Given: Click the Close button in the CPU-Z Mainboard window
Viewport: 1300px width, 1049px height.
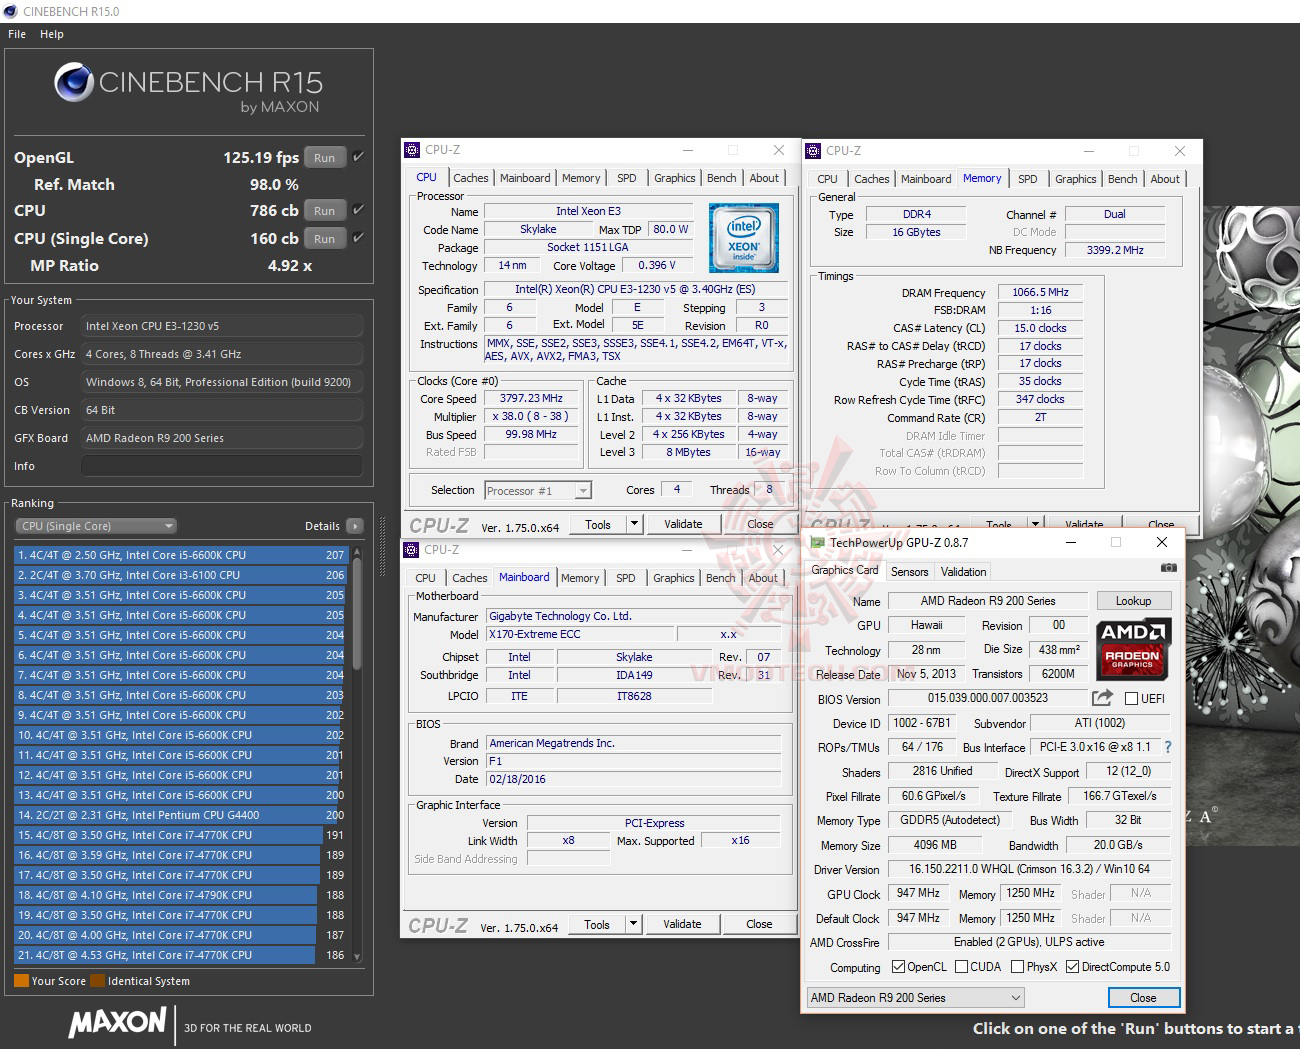Looking at the screenshot, I should point(759,924).
